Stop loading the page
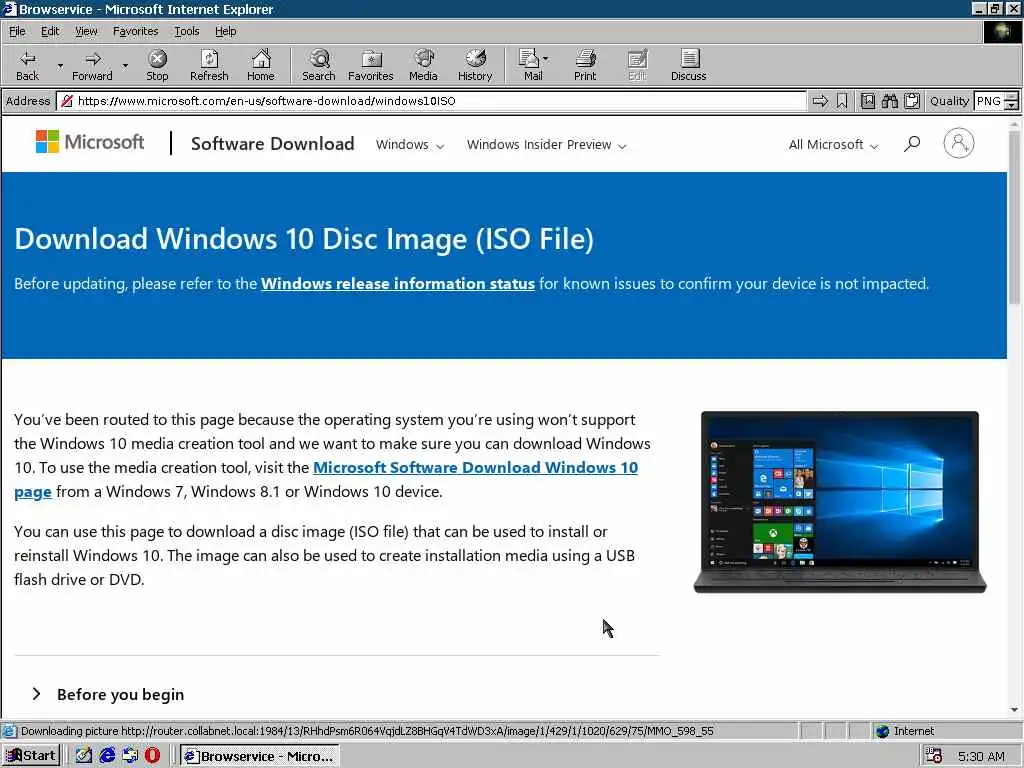This screenshot has height=768, width=1024. pos(157,65)
